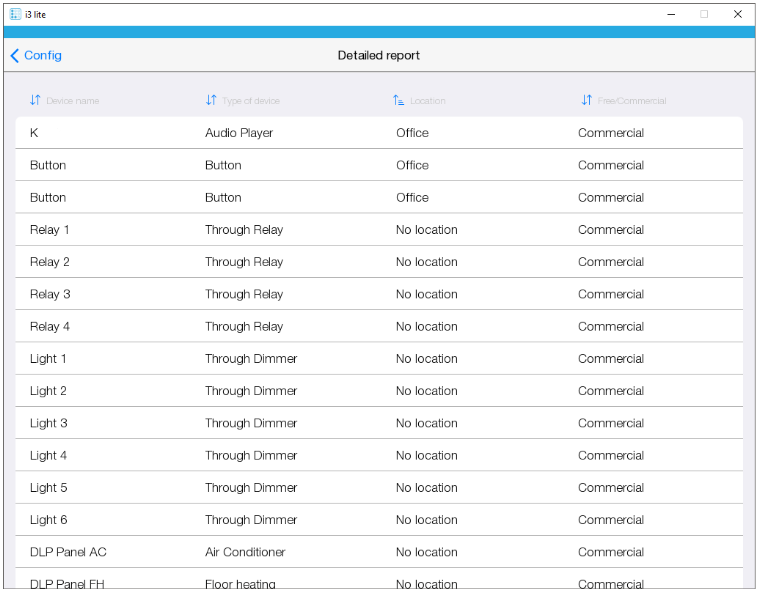
Task: Click the Device name column header
Action: (x=72, y=101)
